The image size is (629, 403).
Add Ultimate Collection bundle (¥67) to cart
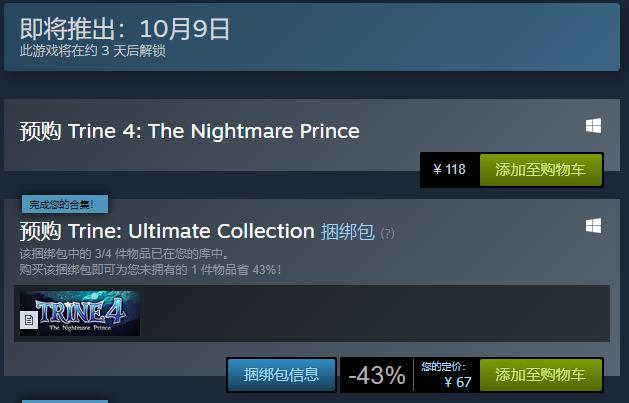541,374
